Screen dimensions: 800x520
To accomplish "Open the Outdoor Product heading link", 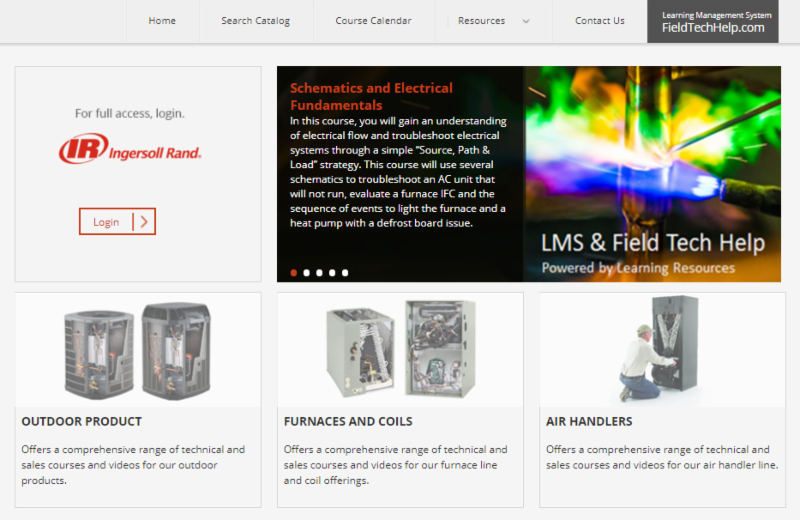I will tap(82, 422).
